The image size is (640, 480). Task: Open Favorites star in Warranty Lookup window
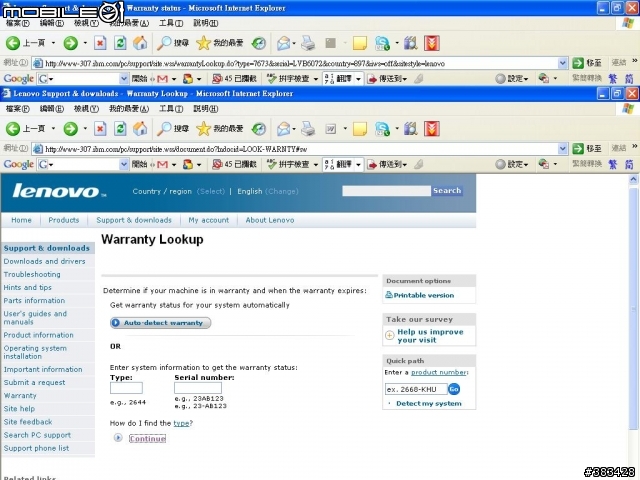(x=203, y=129)
